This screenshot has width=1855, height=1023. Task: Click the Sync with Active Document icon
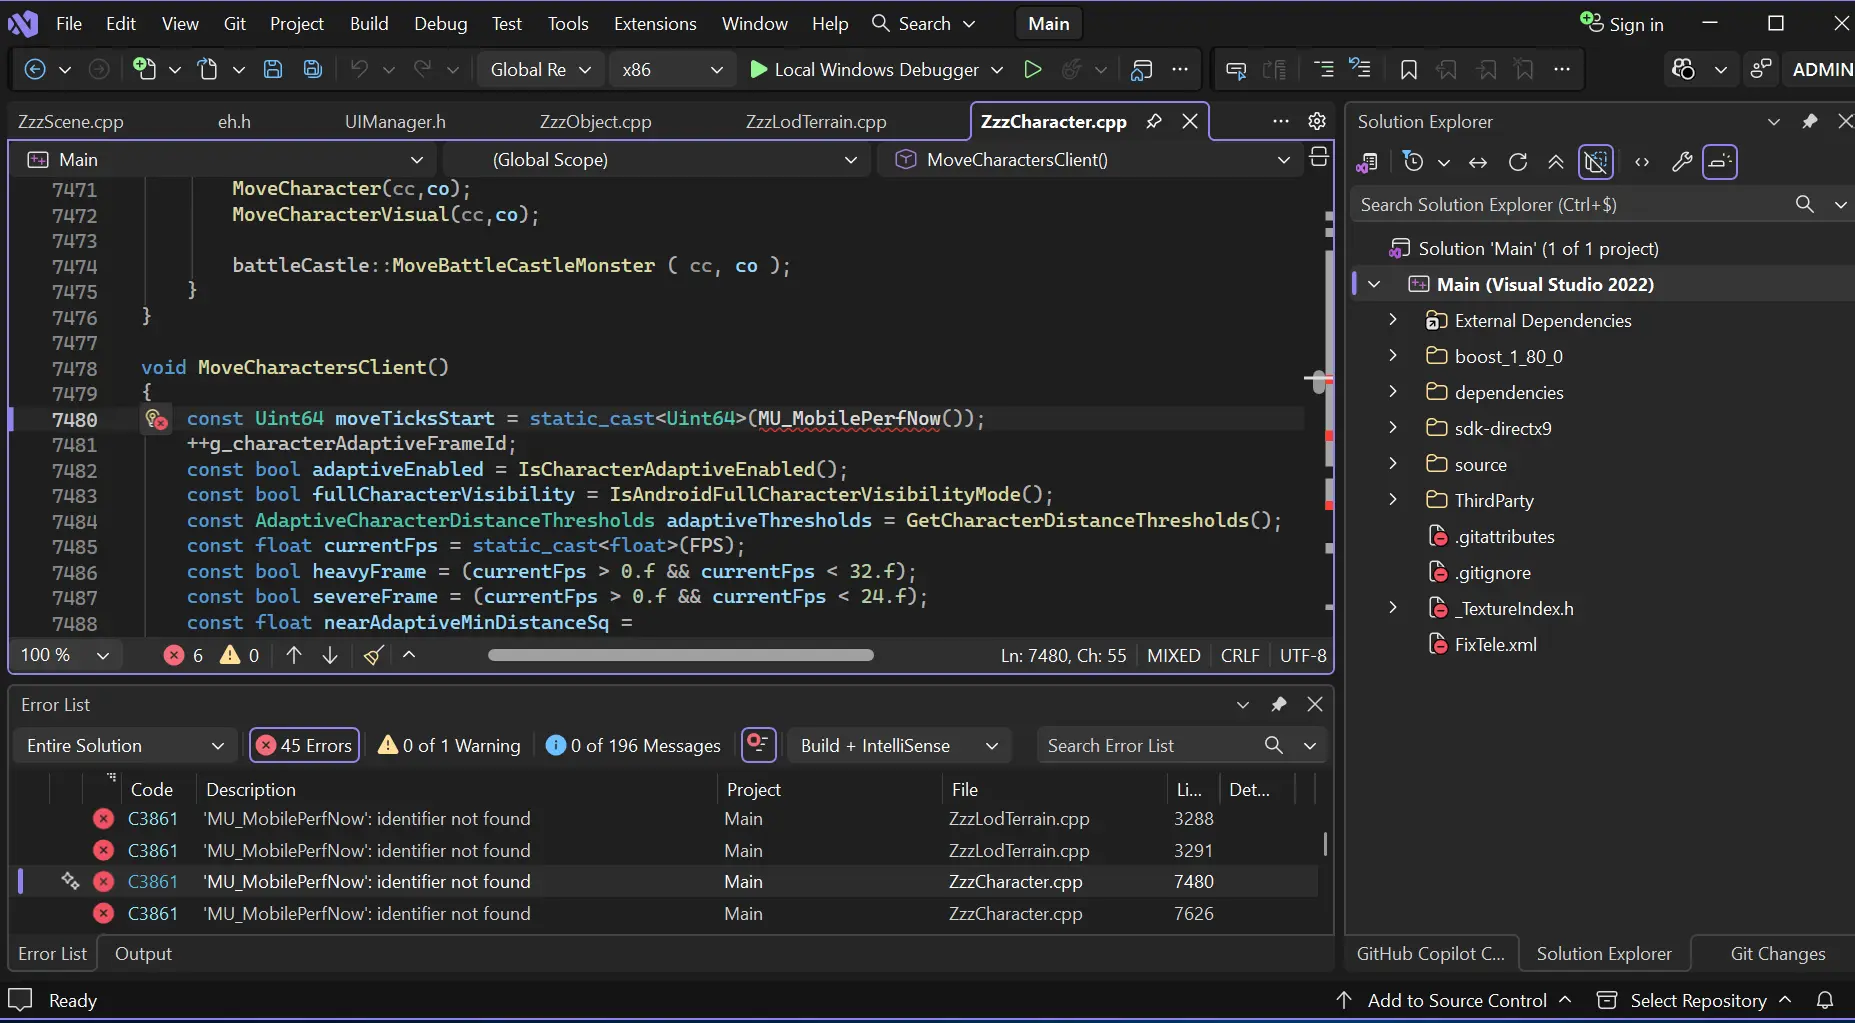[1478, 162]
